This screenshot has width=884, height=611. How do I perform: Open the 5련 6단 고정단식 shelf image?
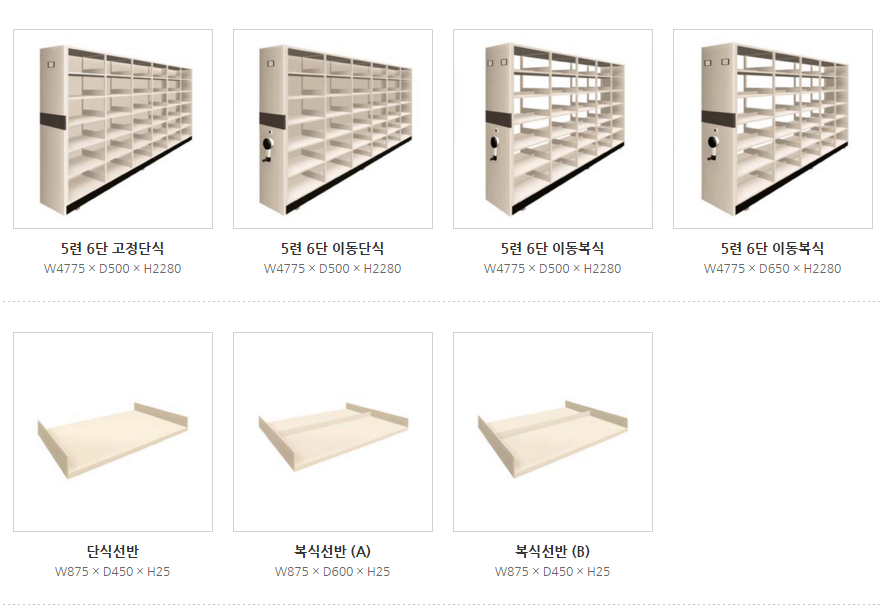coord(113,129)
